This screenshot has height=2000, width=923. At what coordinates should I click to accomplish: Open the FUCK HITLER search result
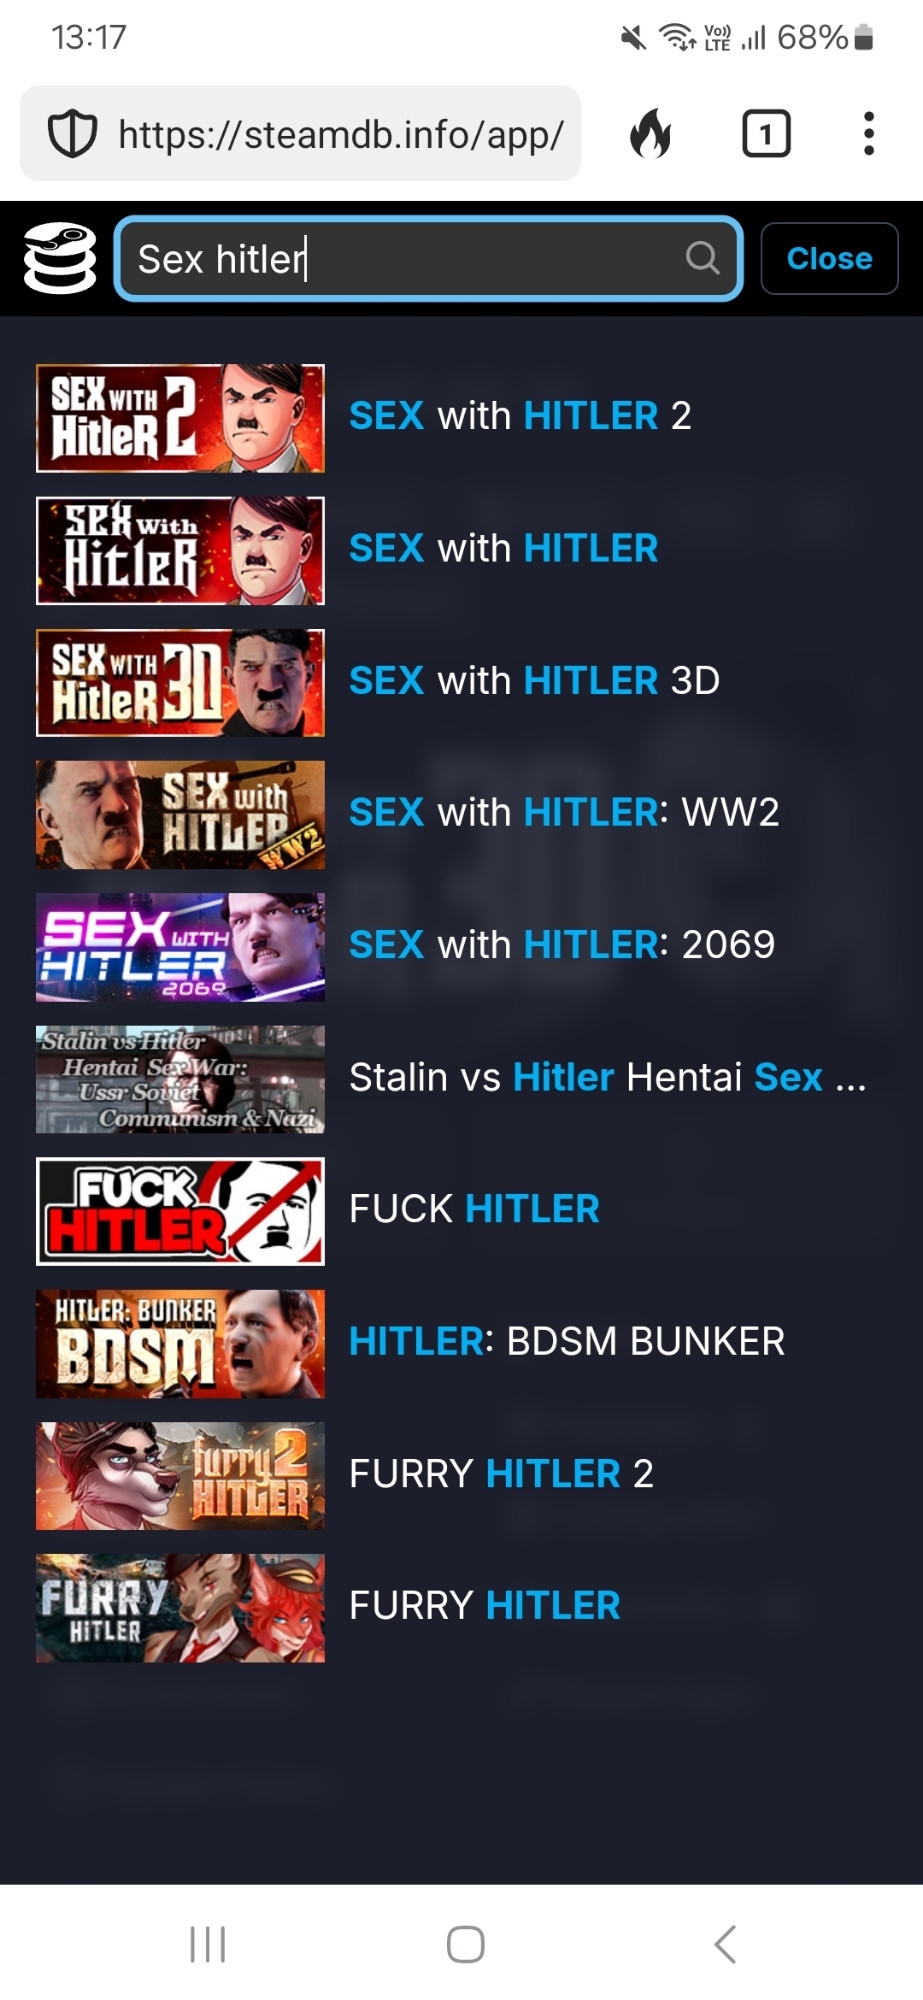[x=461, y=1211]
